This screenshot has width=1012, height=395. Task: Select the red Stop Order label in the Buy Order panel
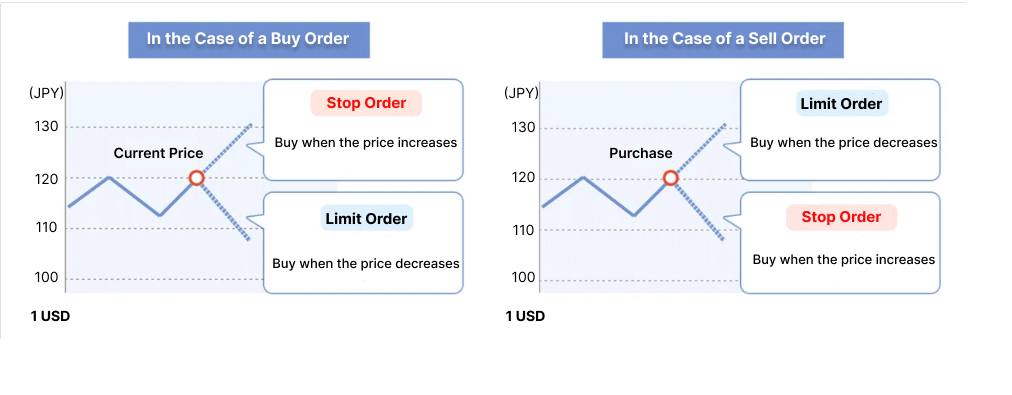coord(366,103)
